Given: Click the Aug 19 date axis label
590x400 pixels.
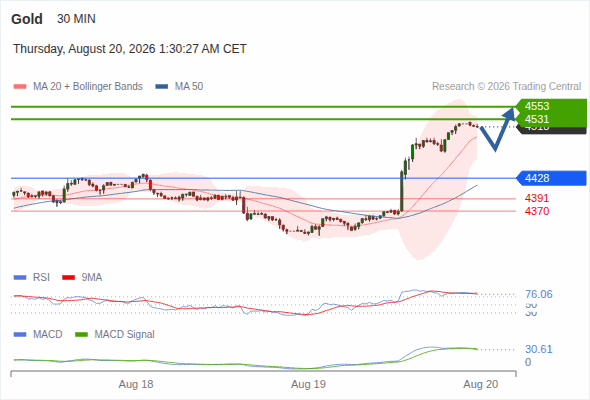Looking at the screenshot, I should click(x=308, y=384).
